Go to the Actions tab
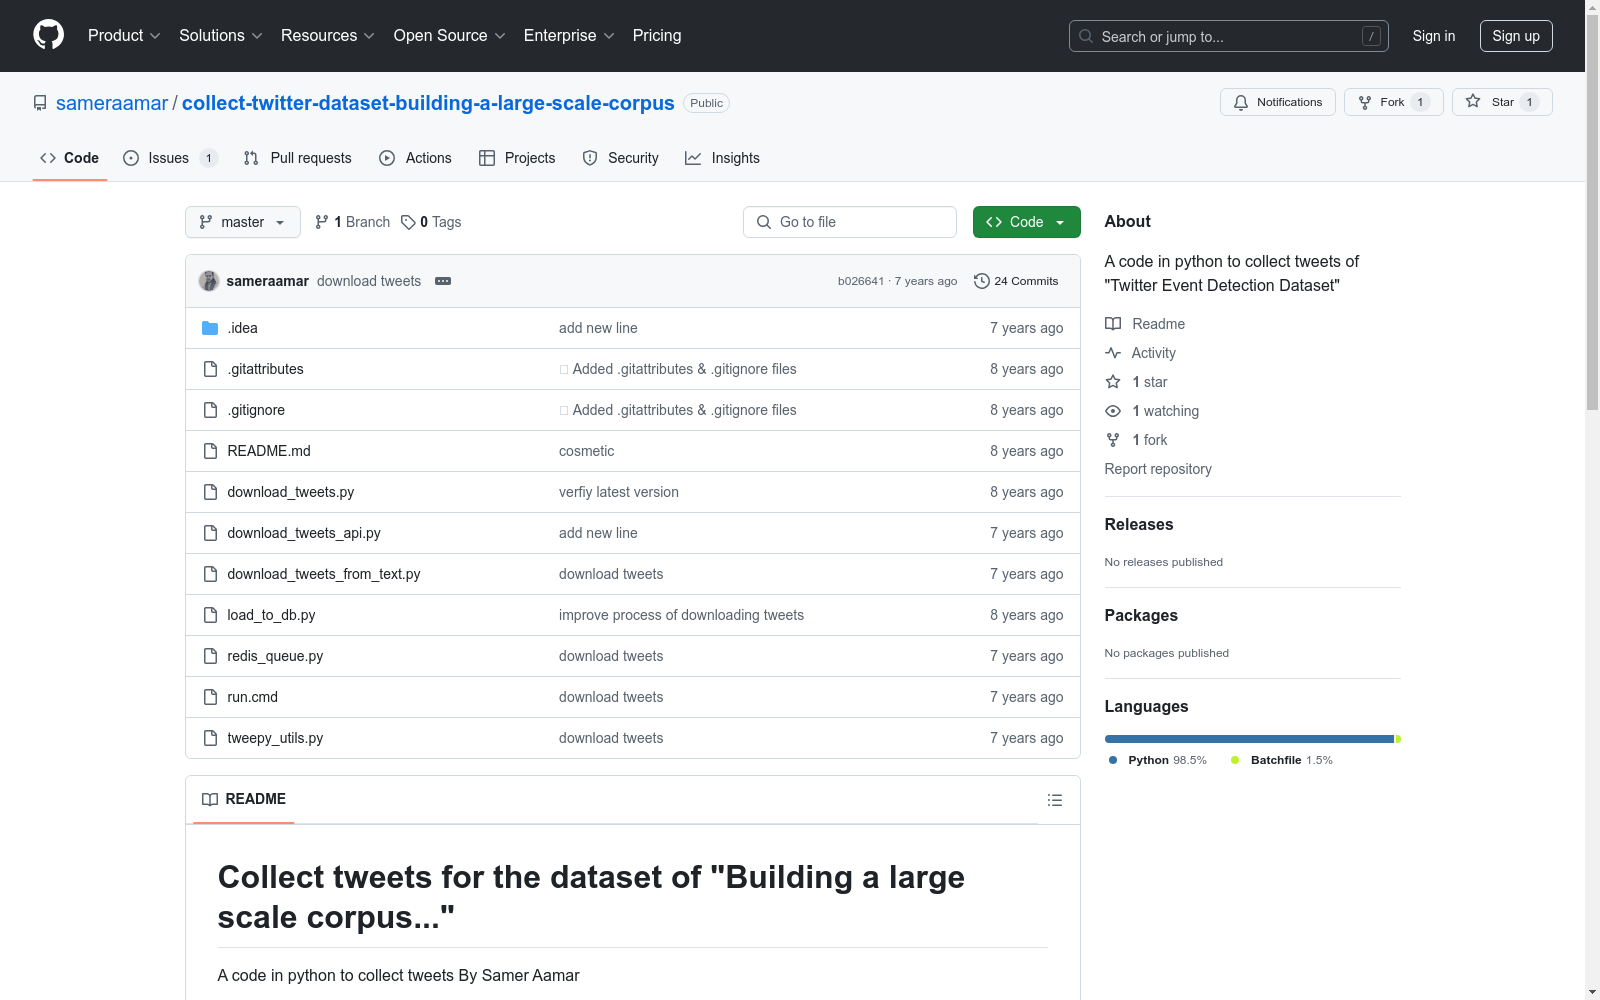This screenshot has height=1000, width=1600. pyautogui.click(x=416, y=158)
